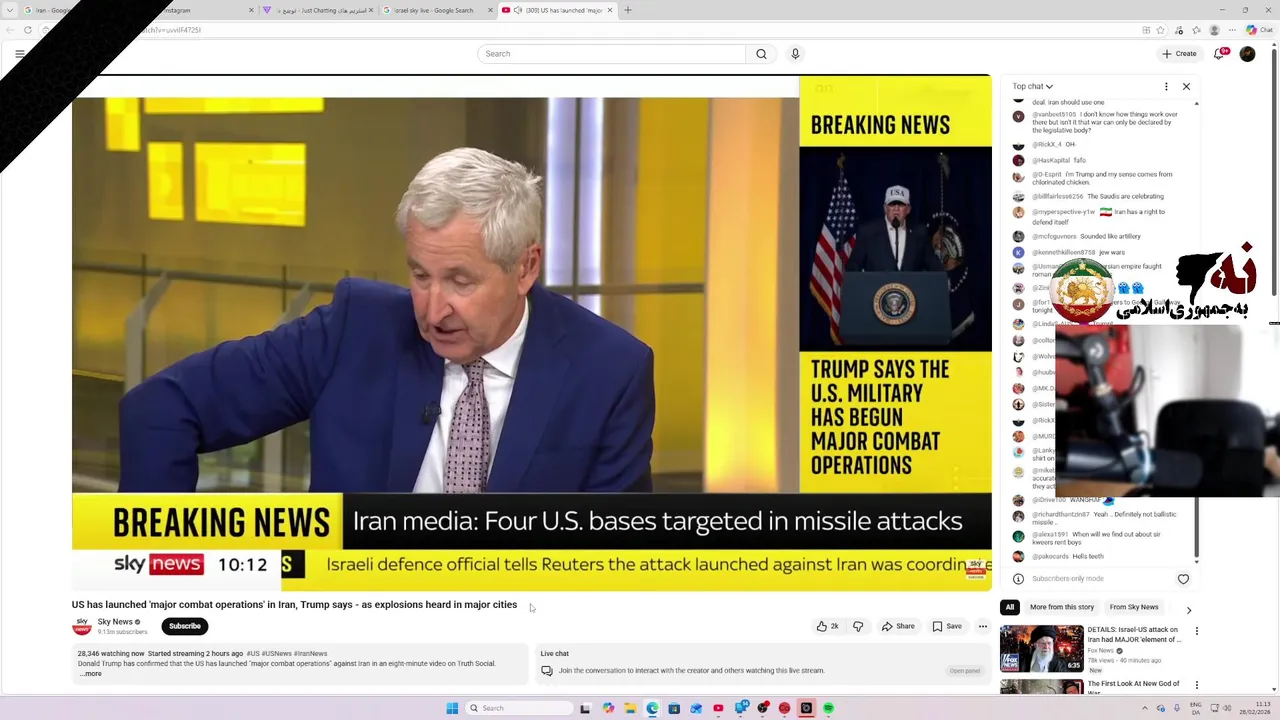Screen dimensions: 1280x720
Task: Click the #IranNews hashtag link
Action: (310, 654)
